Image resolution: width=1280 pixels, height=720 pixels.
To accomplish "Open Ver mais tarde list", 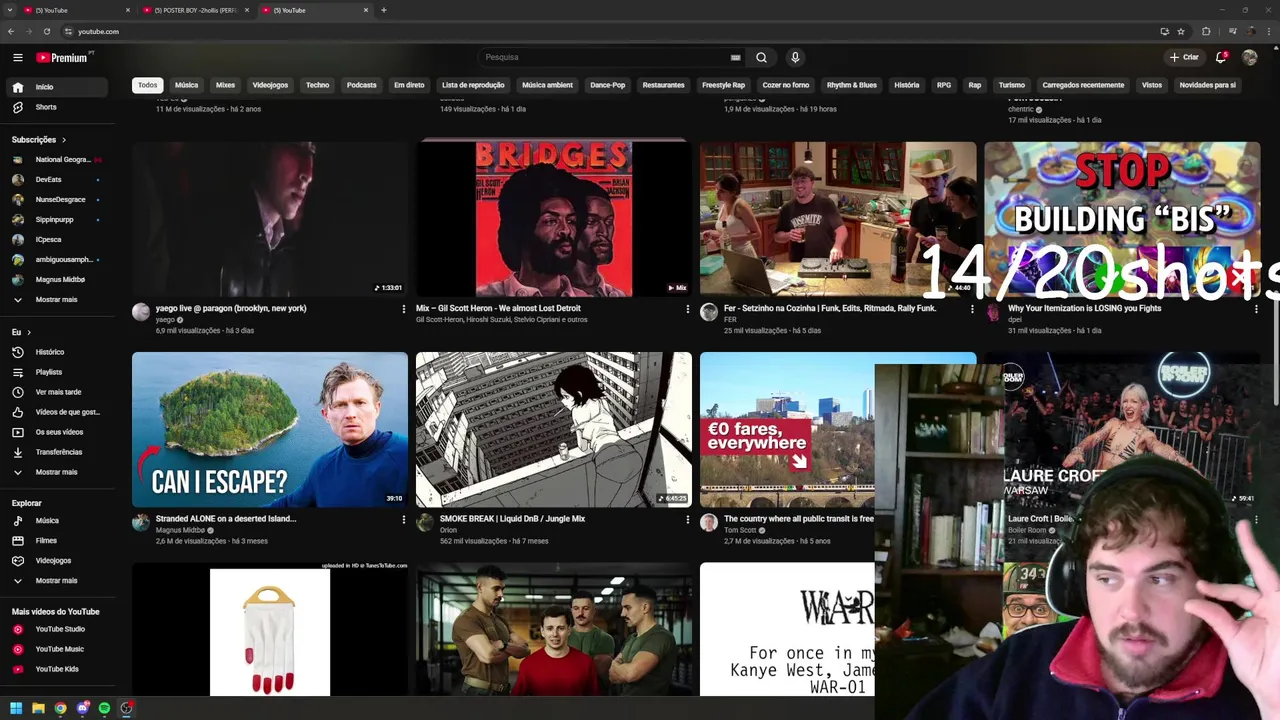I will tap(57, 392).
